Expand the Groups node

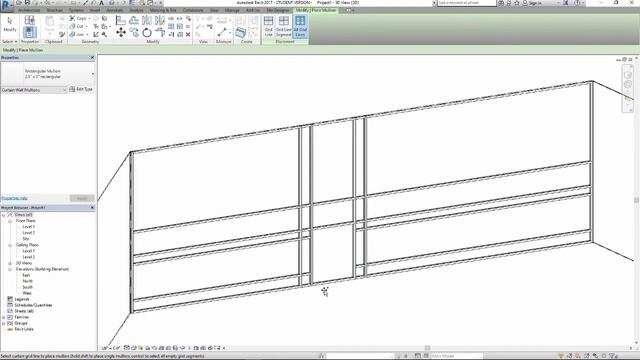[4, 323]
